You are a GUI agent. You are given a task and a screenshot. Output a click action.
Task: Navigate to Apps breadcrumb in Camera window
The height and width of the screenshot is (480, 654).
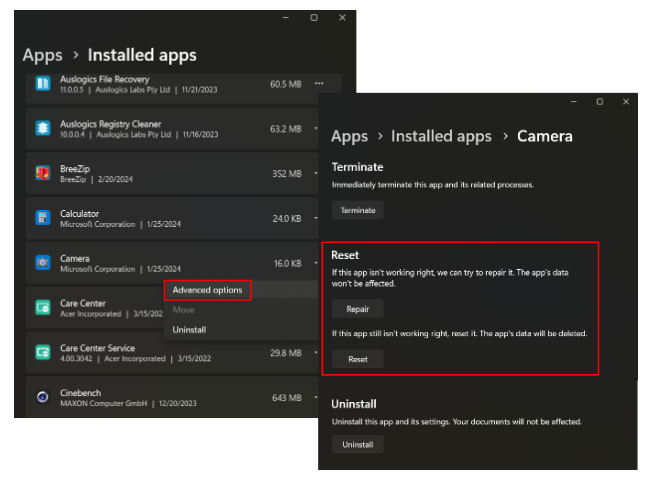(x=349, y=136)
